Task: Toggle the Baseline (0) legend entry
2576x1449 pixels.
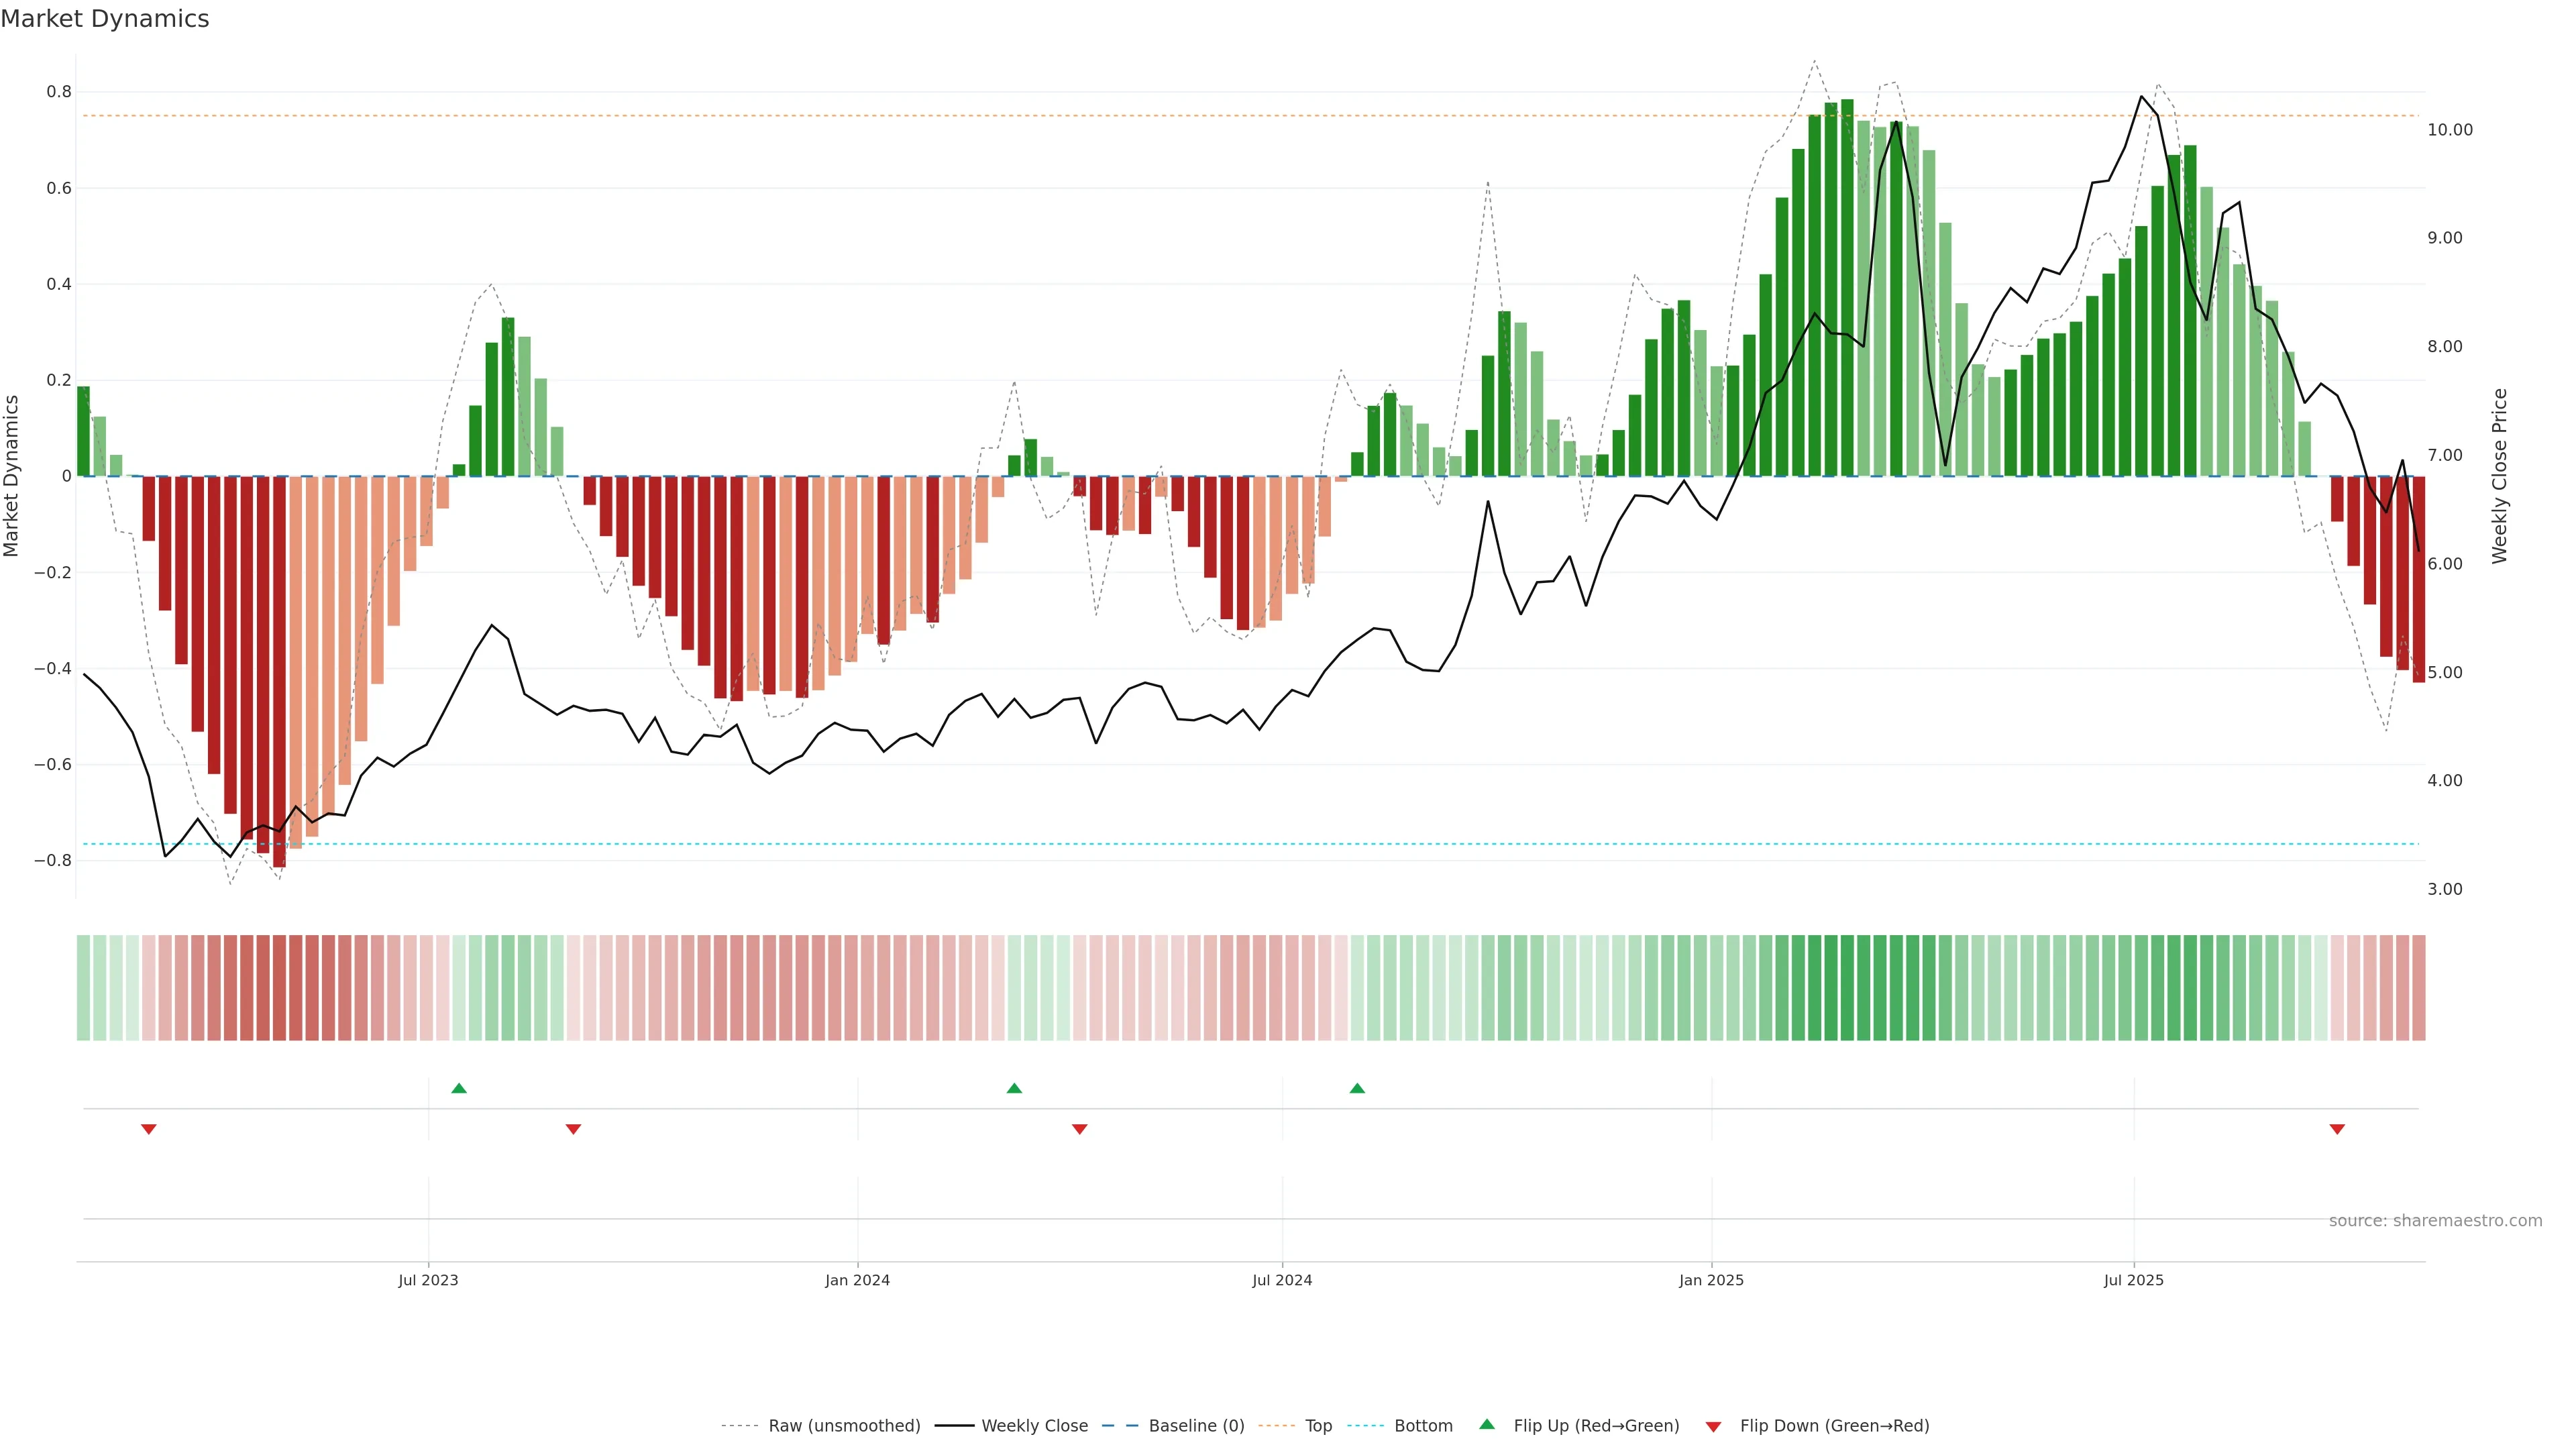Action: (1196, 1426)
